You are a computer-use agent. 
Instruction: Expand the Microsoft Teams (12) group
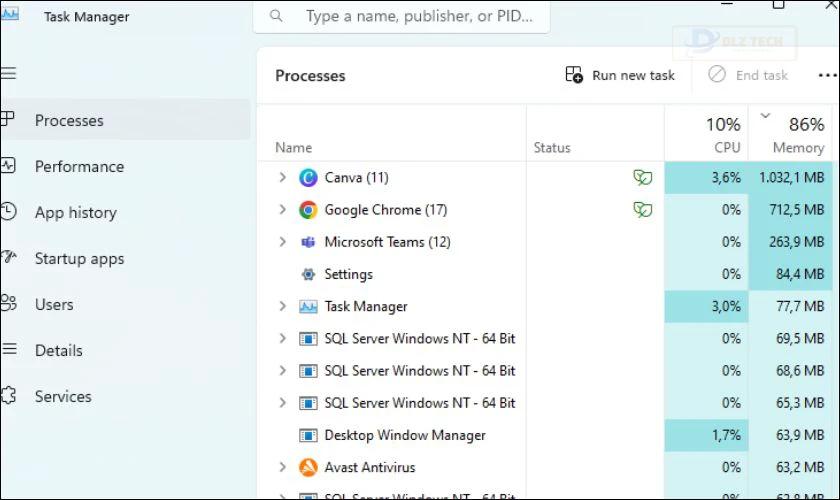click(282, 242)
